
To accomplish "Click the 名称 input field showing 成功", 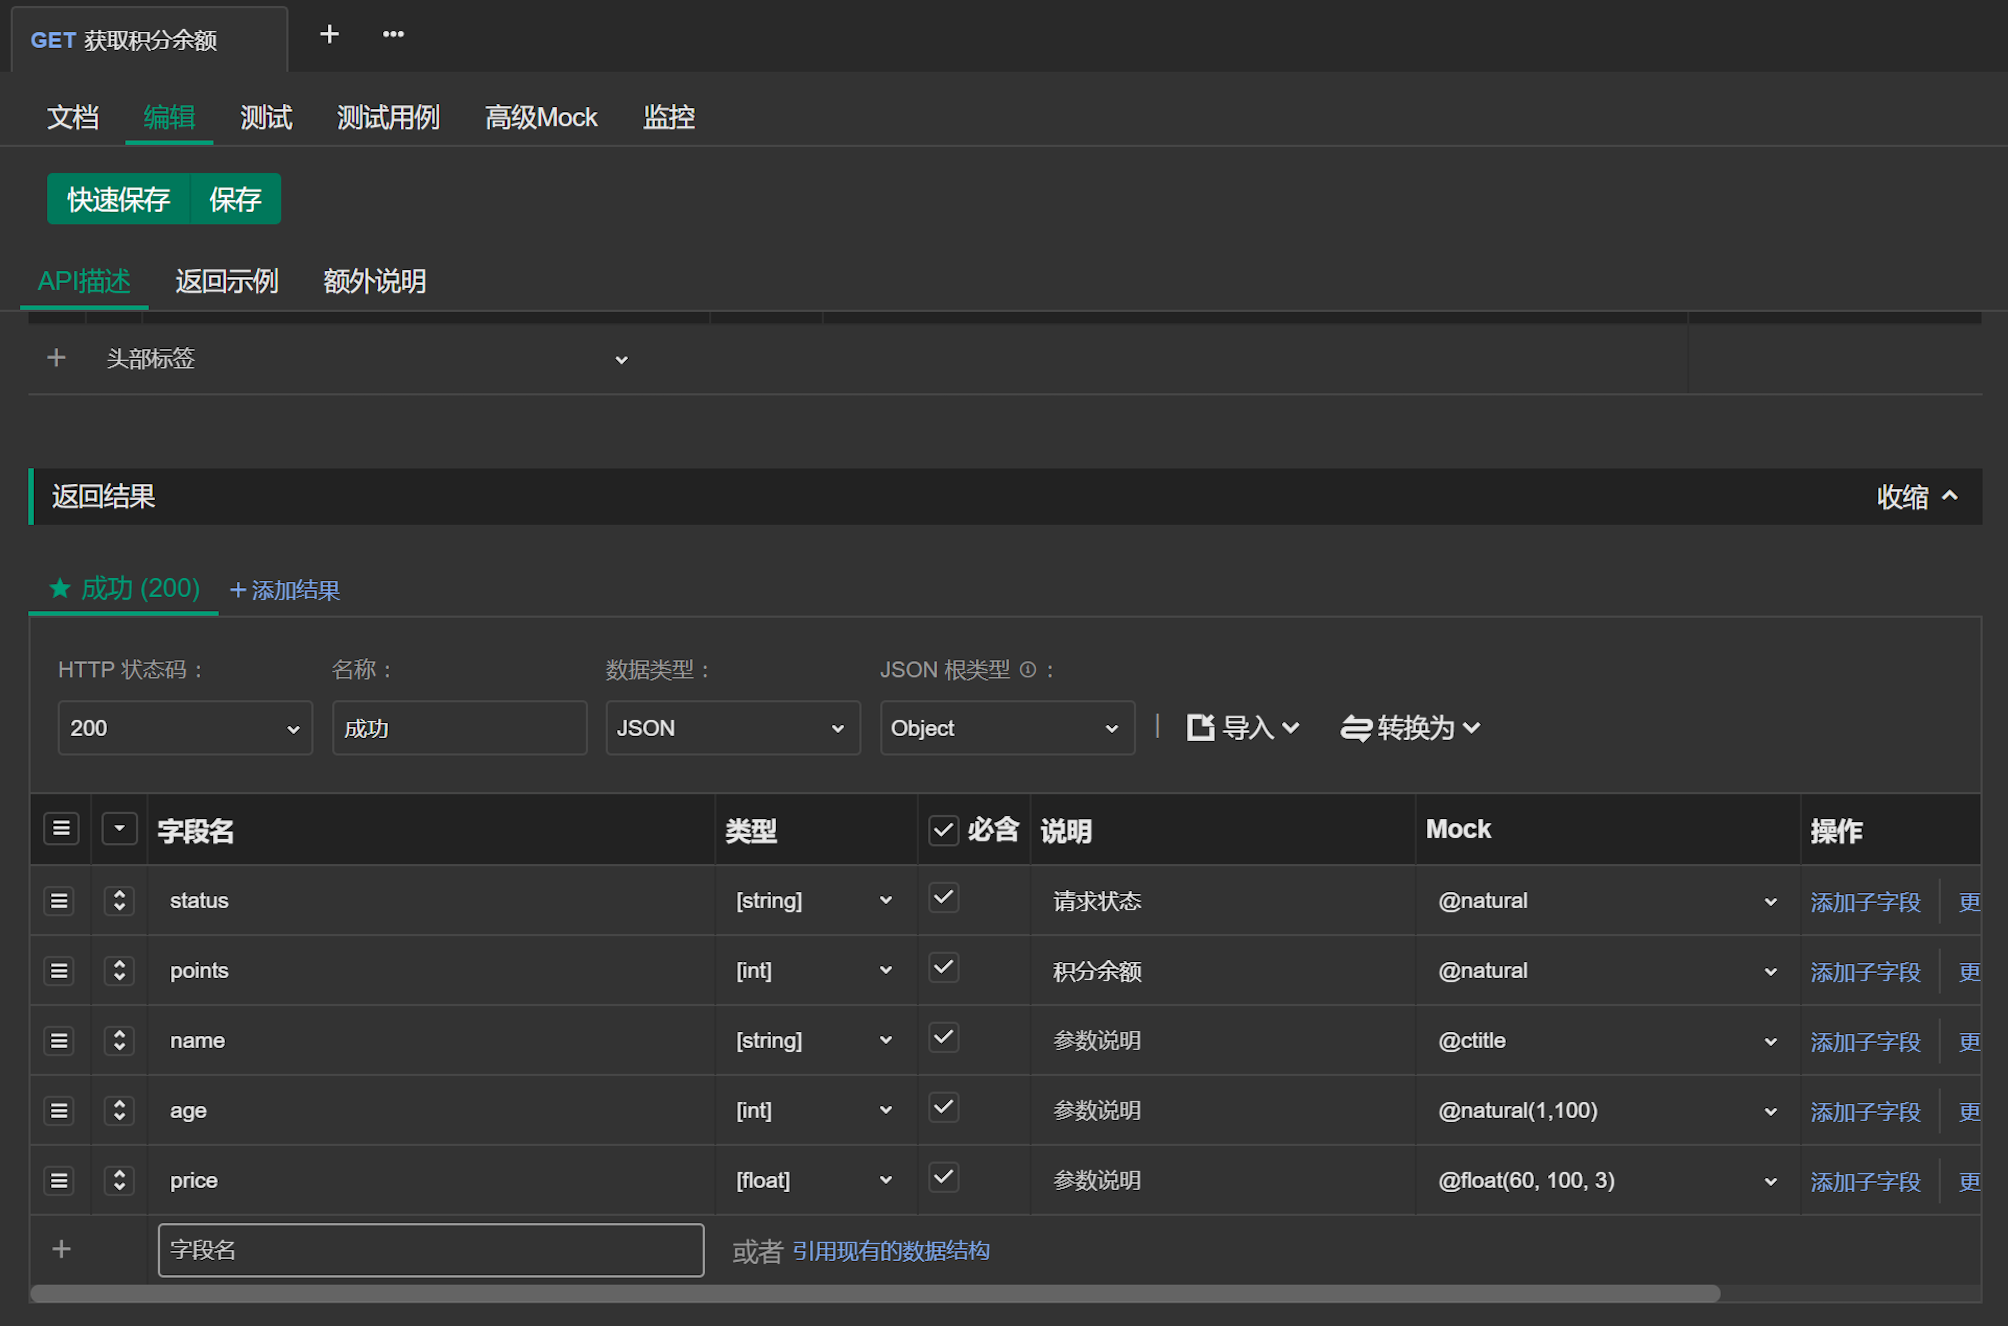I will pos(459,728).
